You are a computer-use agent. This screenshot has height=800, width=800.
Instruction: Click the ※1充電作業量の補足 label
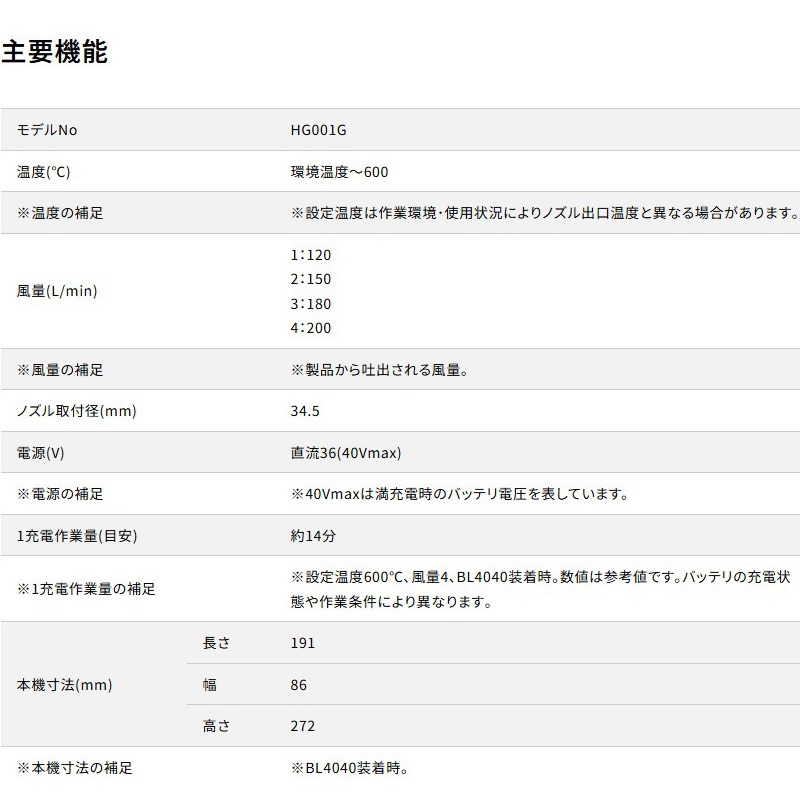(x=86, y=589)
